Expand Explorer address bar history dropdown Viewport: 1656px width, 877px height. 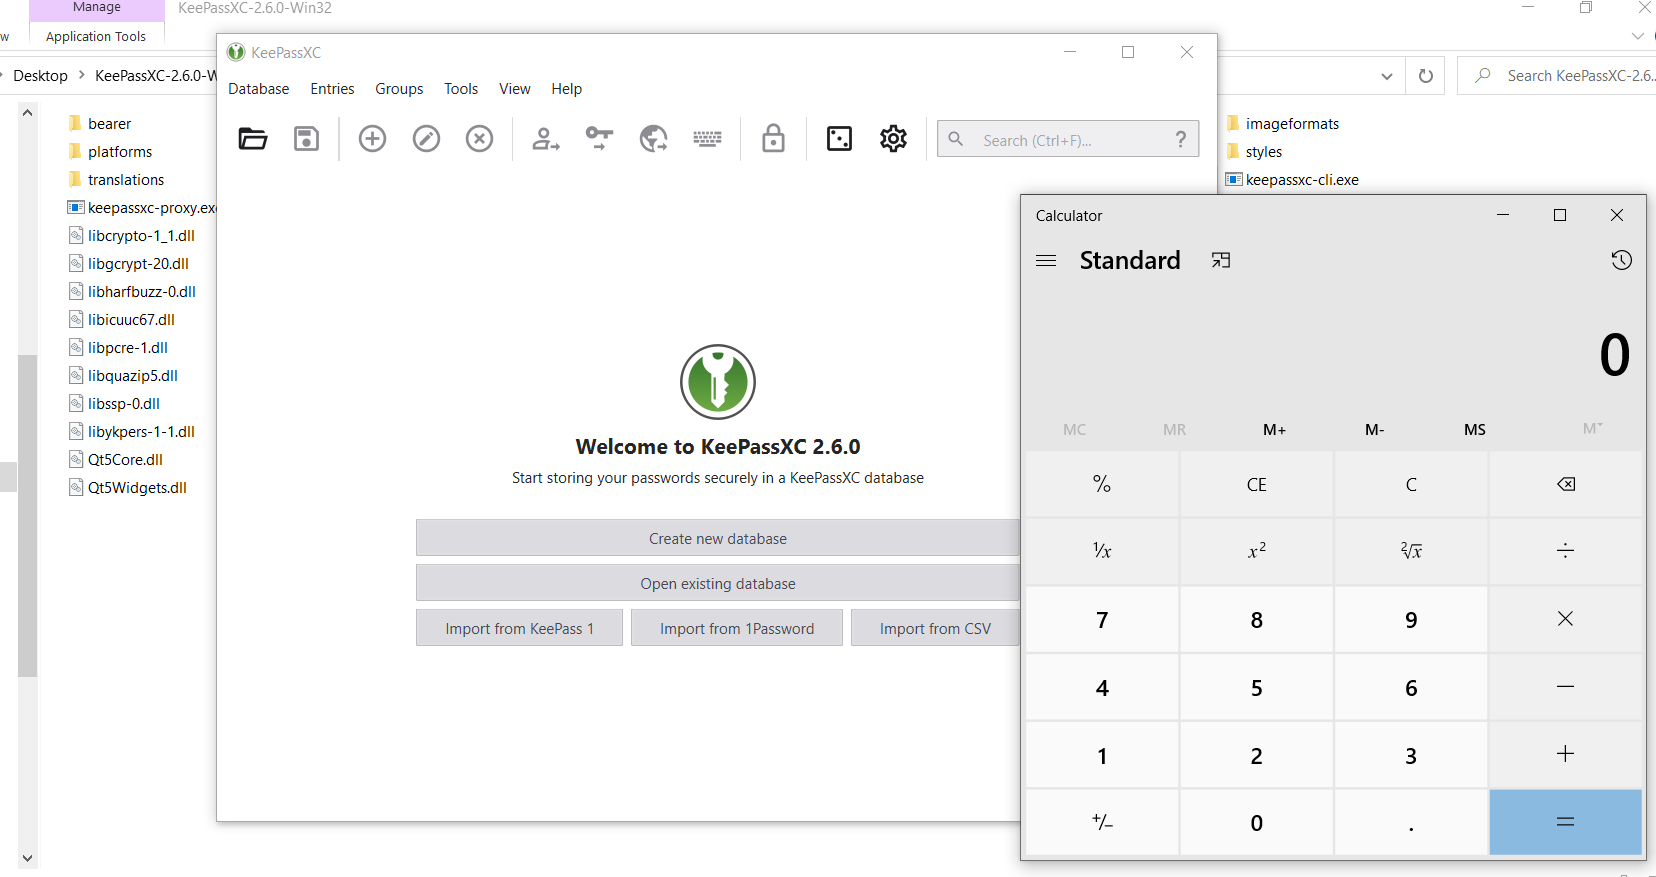click(x=1386, y=76)
